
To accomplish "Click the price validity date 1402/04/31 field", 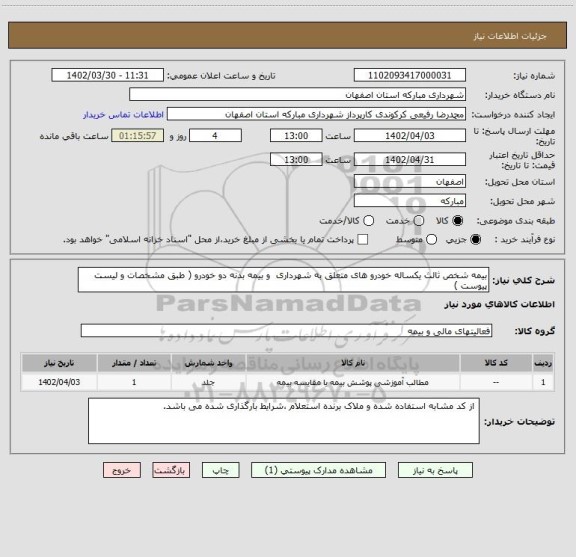I will pos(410,159).
